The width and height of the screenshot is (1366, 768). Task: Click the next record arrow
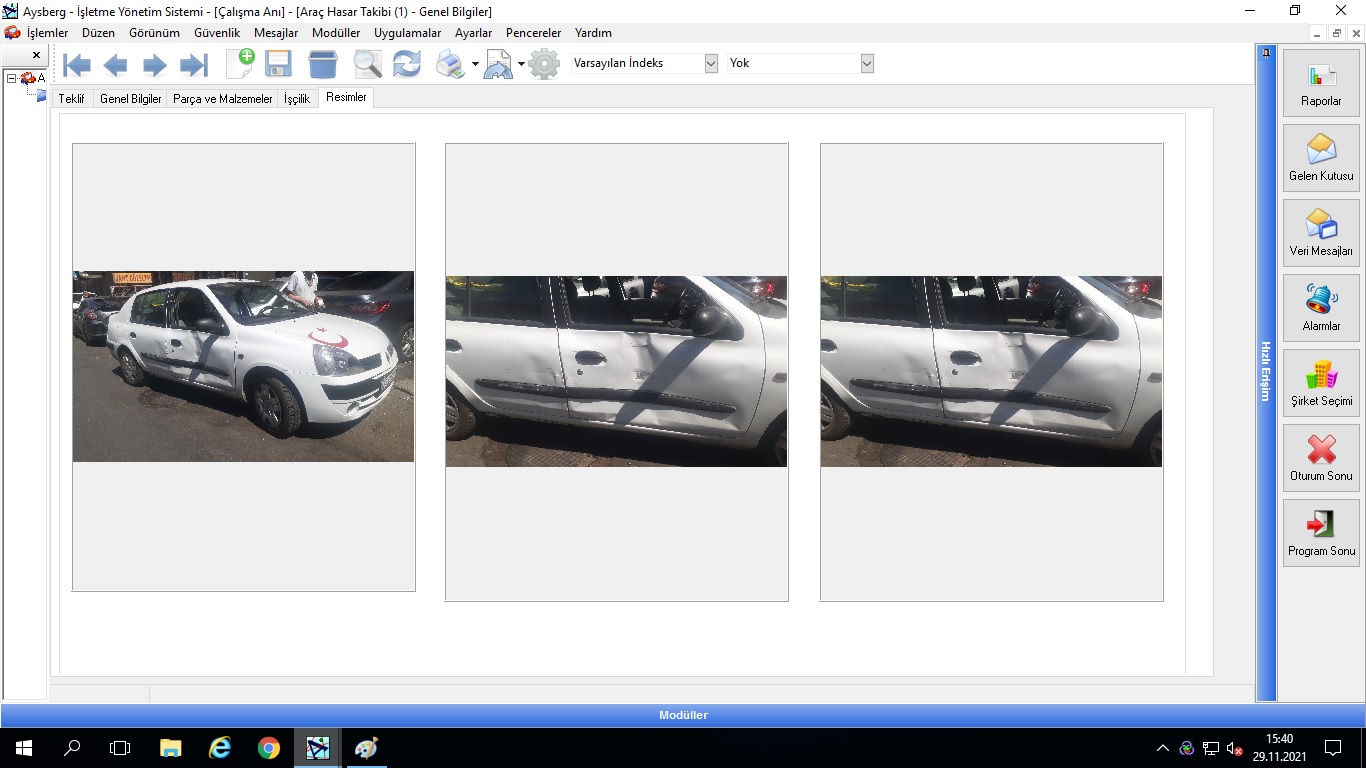154,66
